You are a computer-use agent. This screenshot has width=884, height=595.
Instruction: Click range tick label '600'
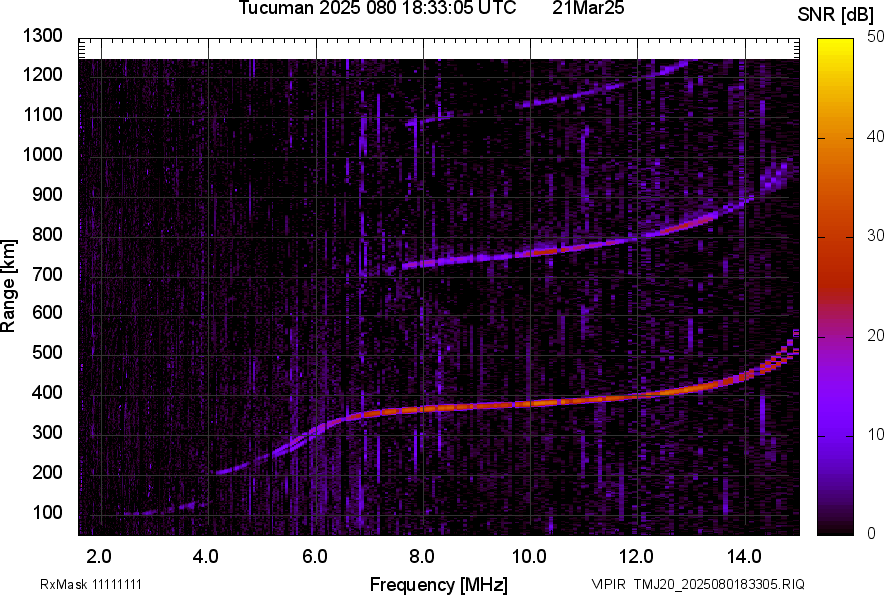[x=47, y=312]
